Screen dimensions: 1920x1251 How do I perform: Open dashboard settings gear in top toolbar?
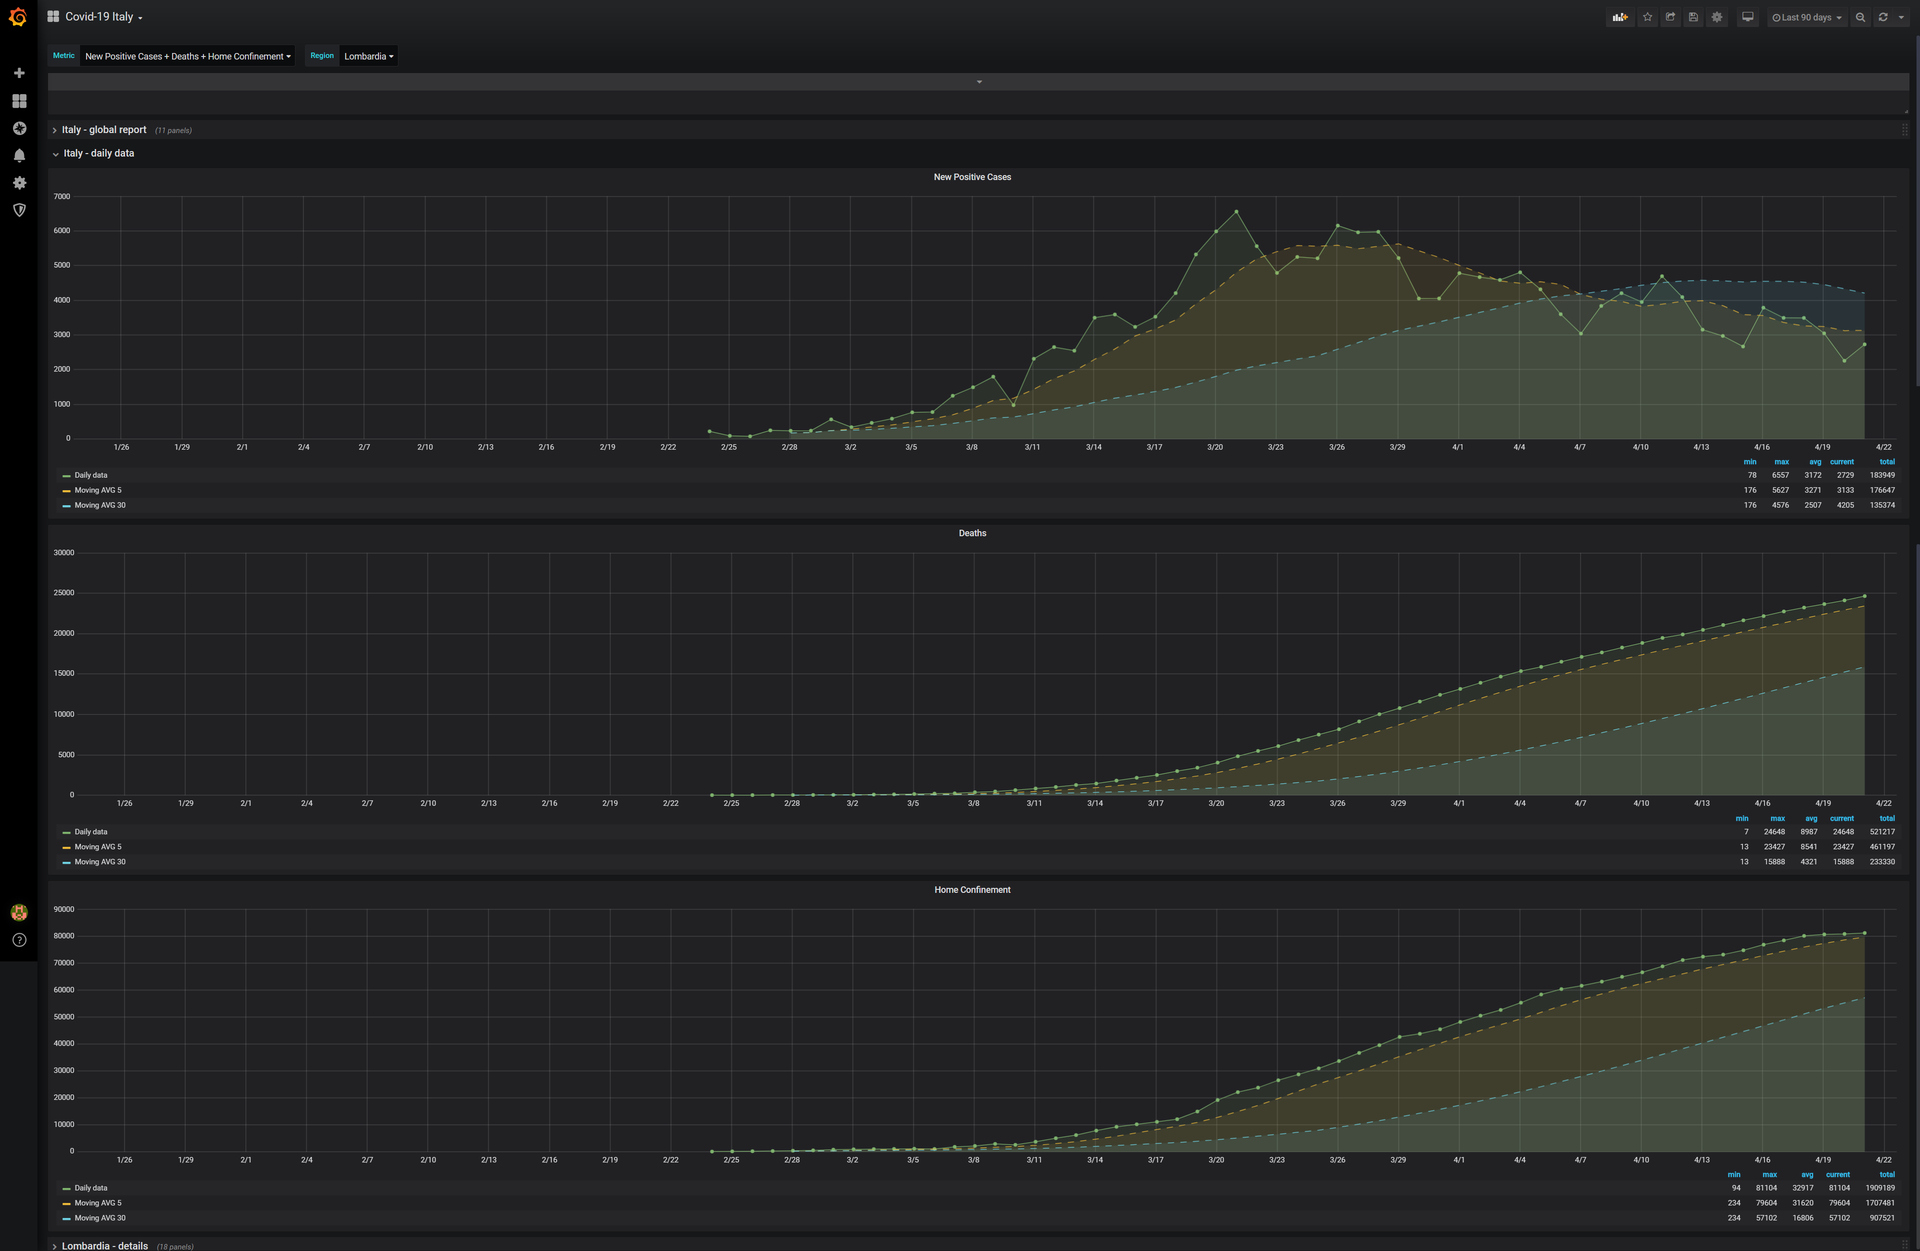pyautogui.click(x=1717, y=17)
